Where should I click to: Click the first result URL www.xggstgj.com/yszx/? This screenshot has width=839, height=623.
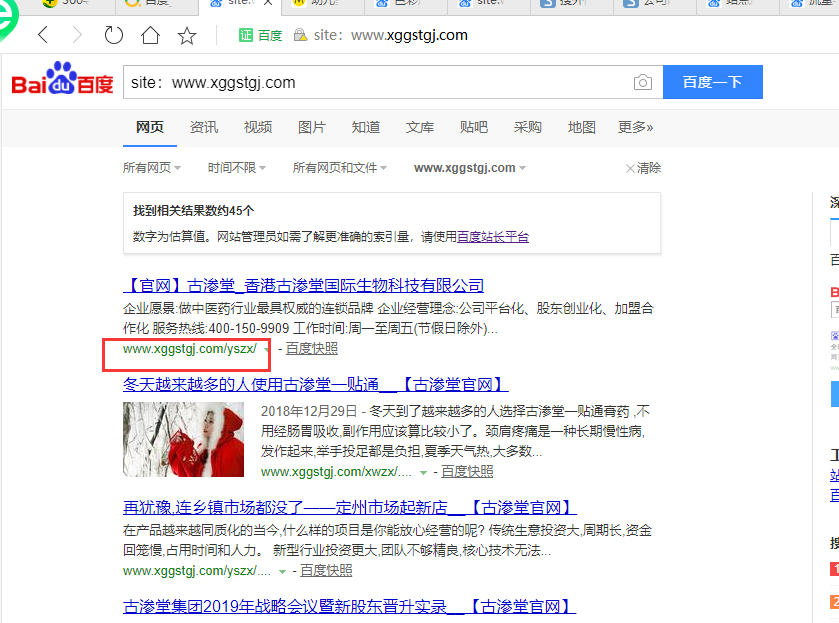pos(190,349)
